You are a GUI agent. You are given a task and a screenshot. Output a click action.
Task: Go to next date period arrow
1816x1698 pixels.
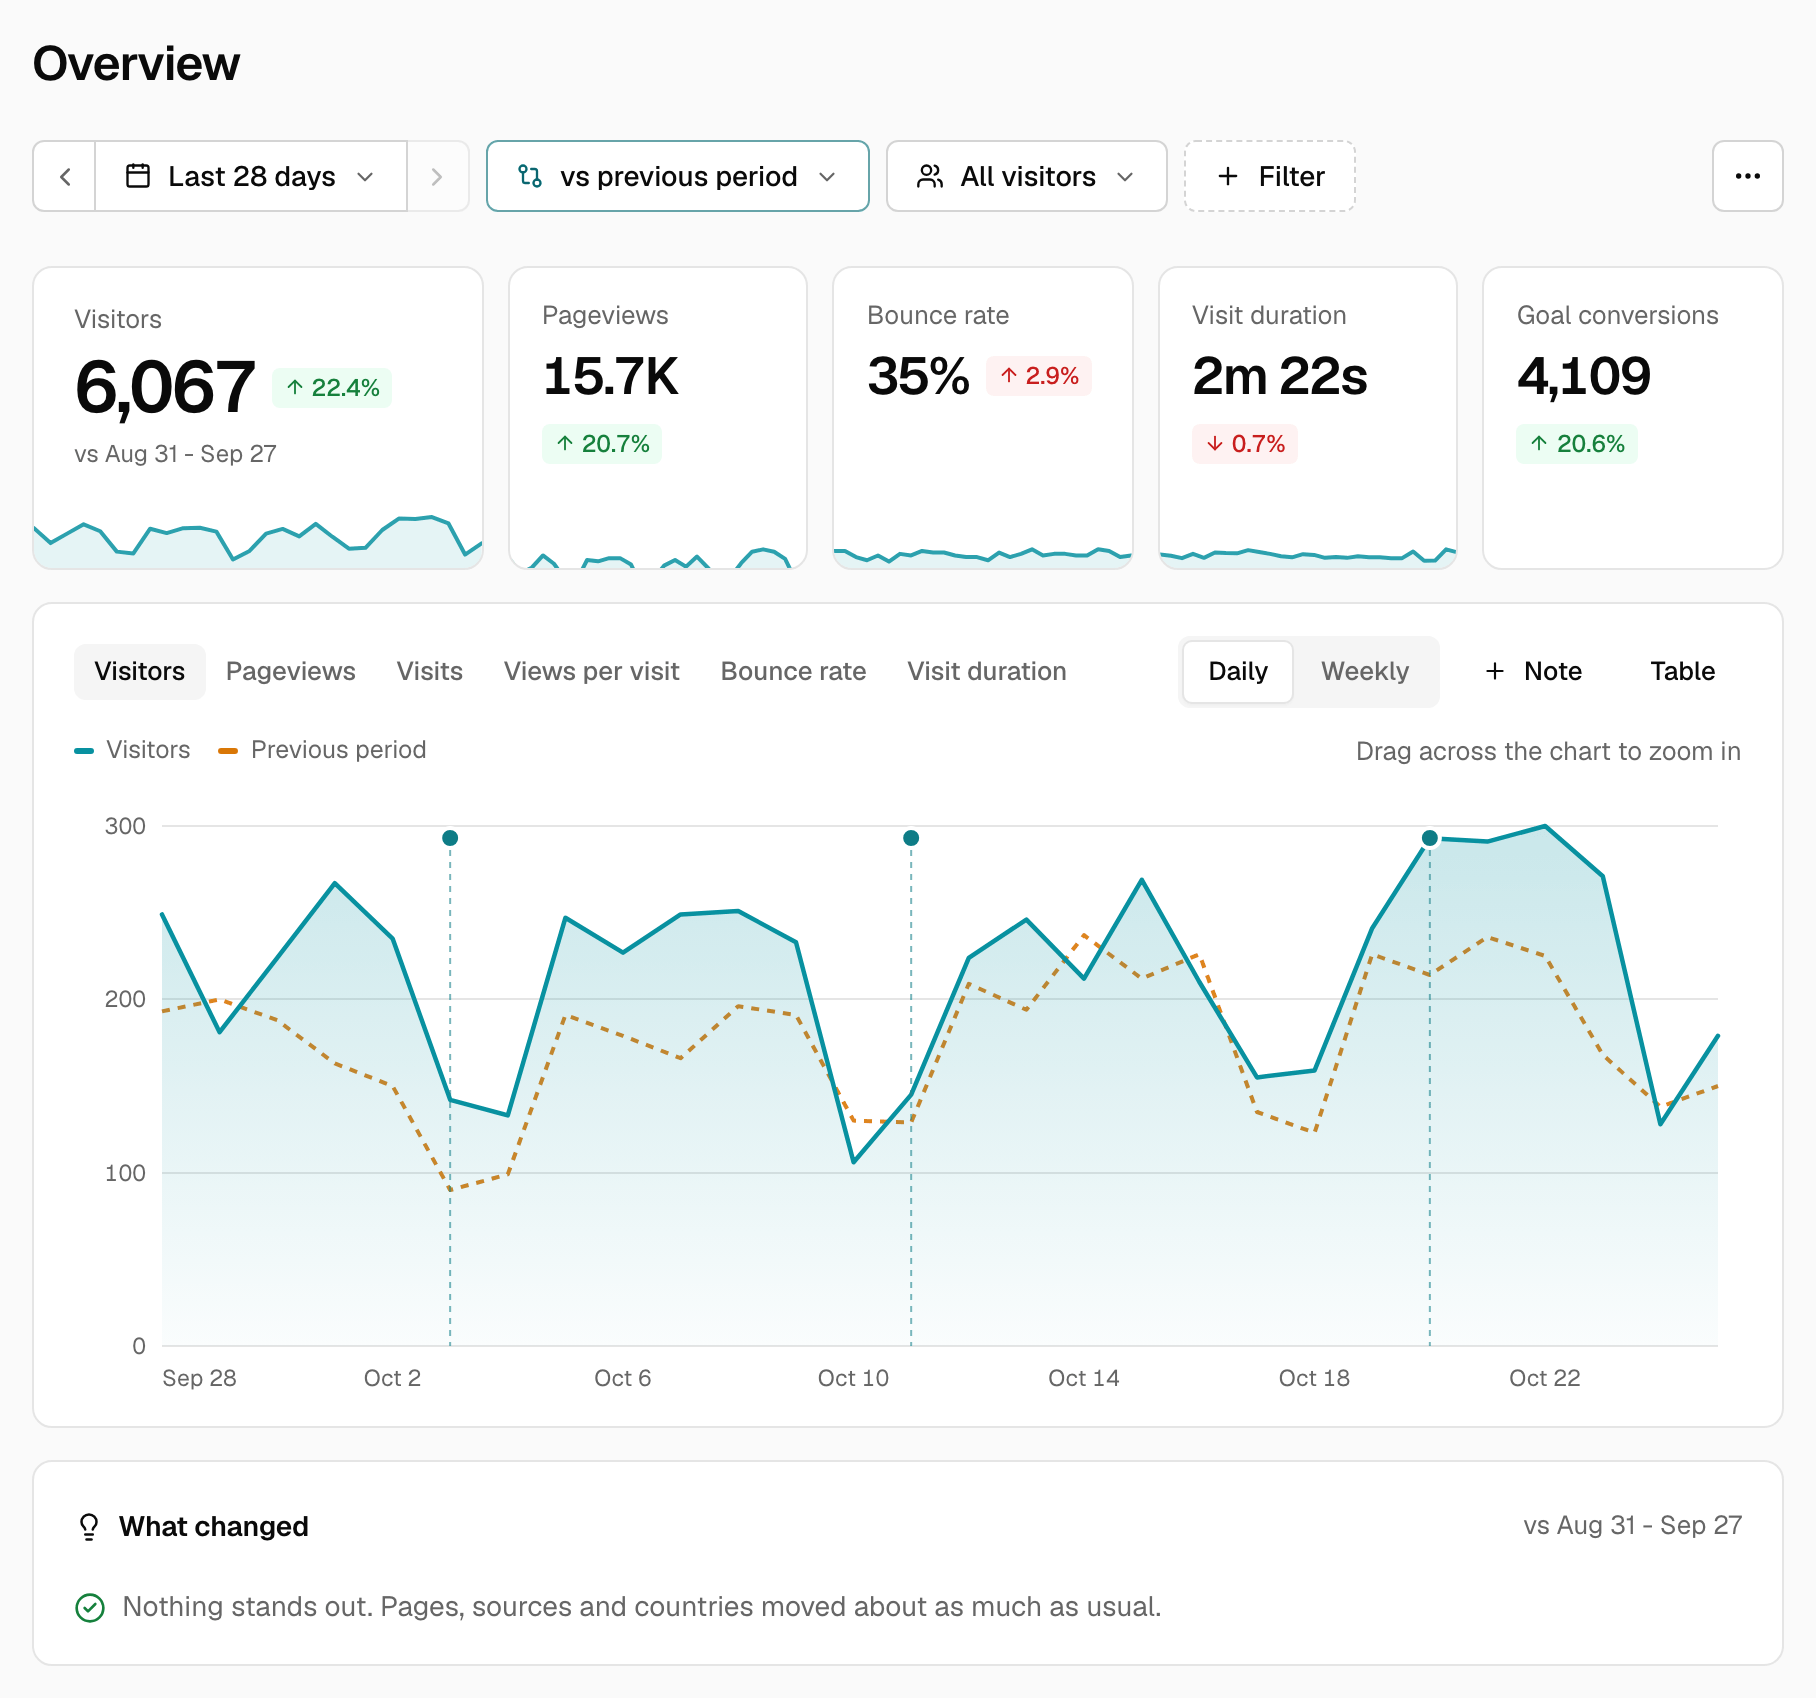(x=437, y=177)
